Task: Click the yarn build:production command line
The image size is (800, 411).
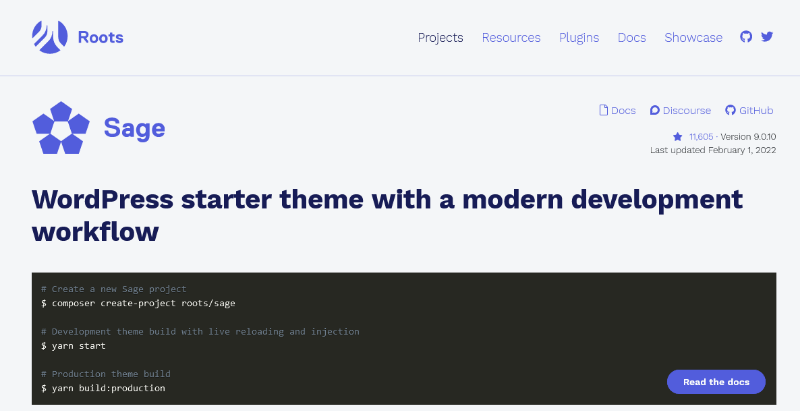Action: (103, 388)
